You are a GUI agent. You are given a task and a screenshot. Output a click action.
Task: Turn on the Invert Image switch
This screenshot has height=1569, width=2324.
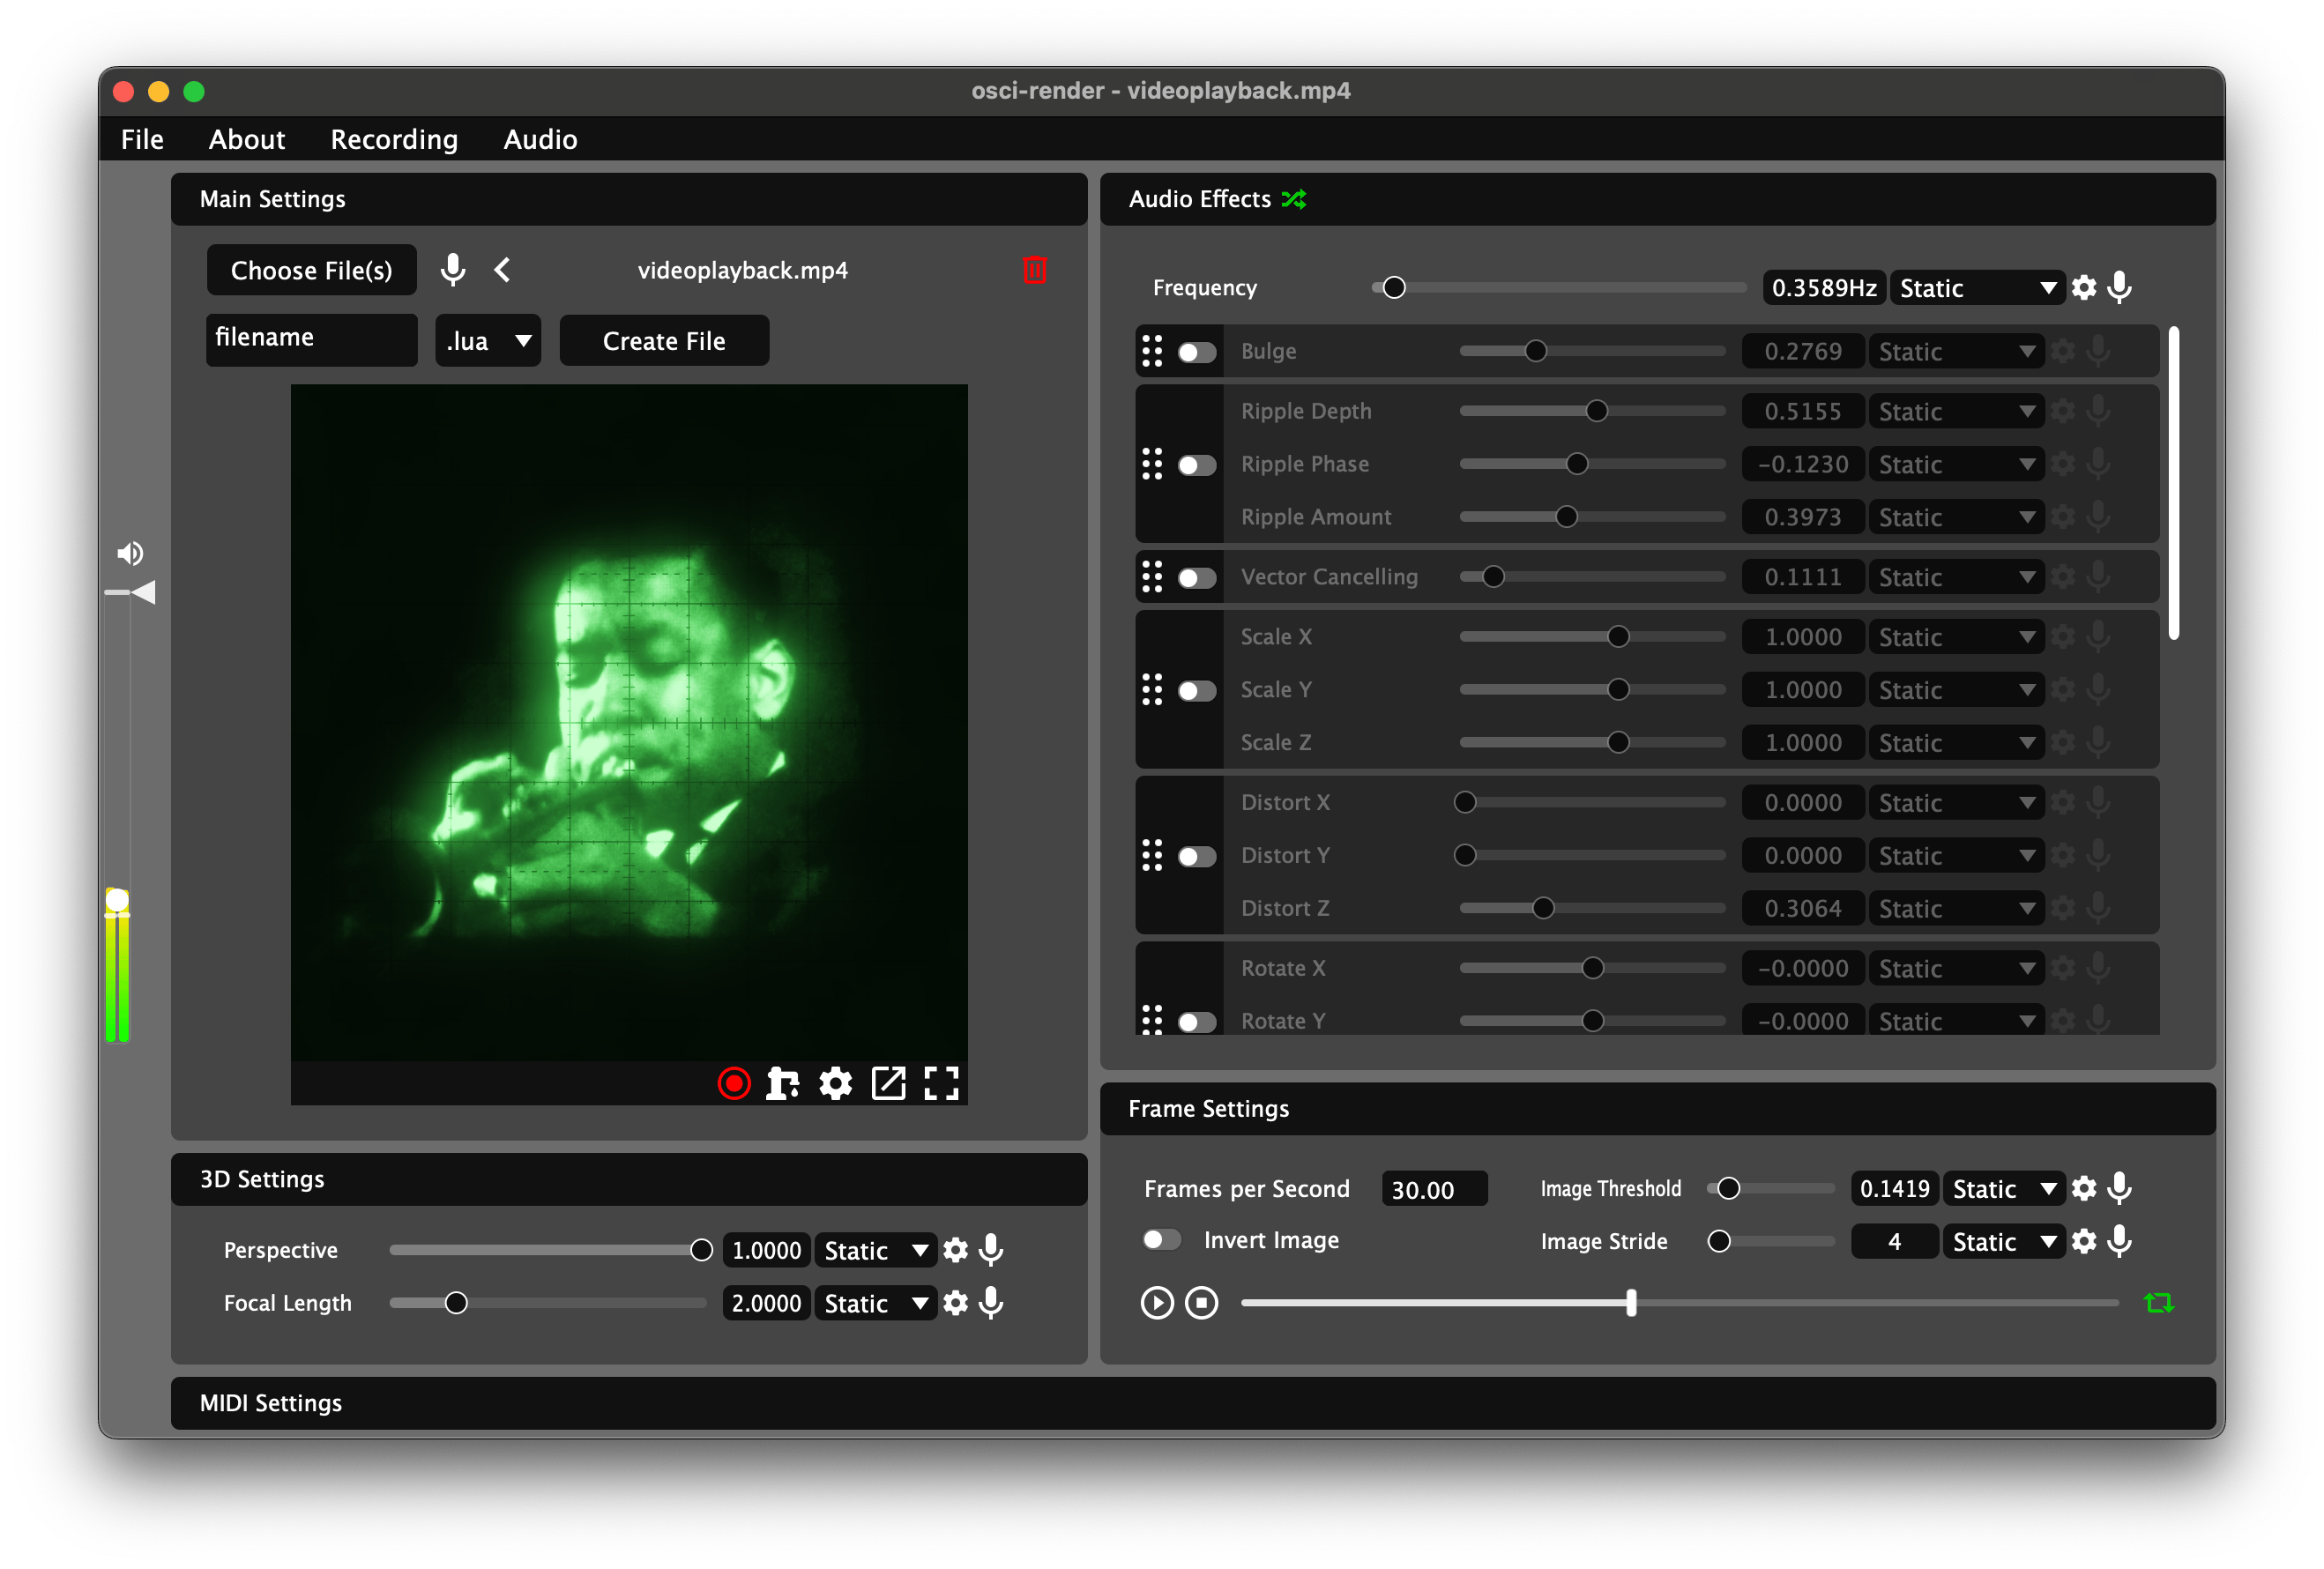point(1162,1240)
